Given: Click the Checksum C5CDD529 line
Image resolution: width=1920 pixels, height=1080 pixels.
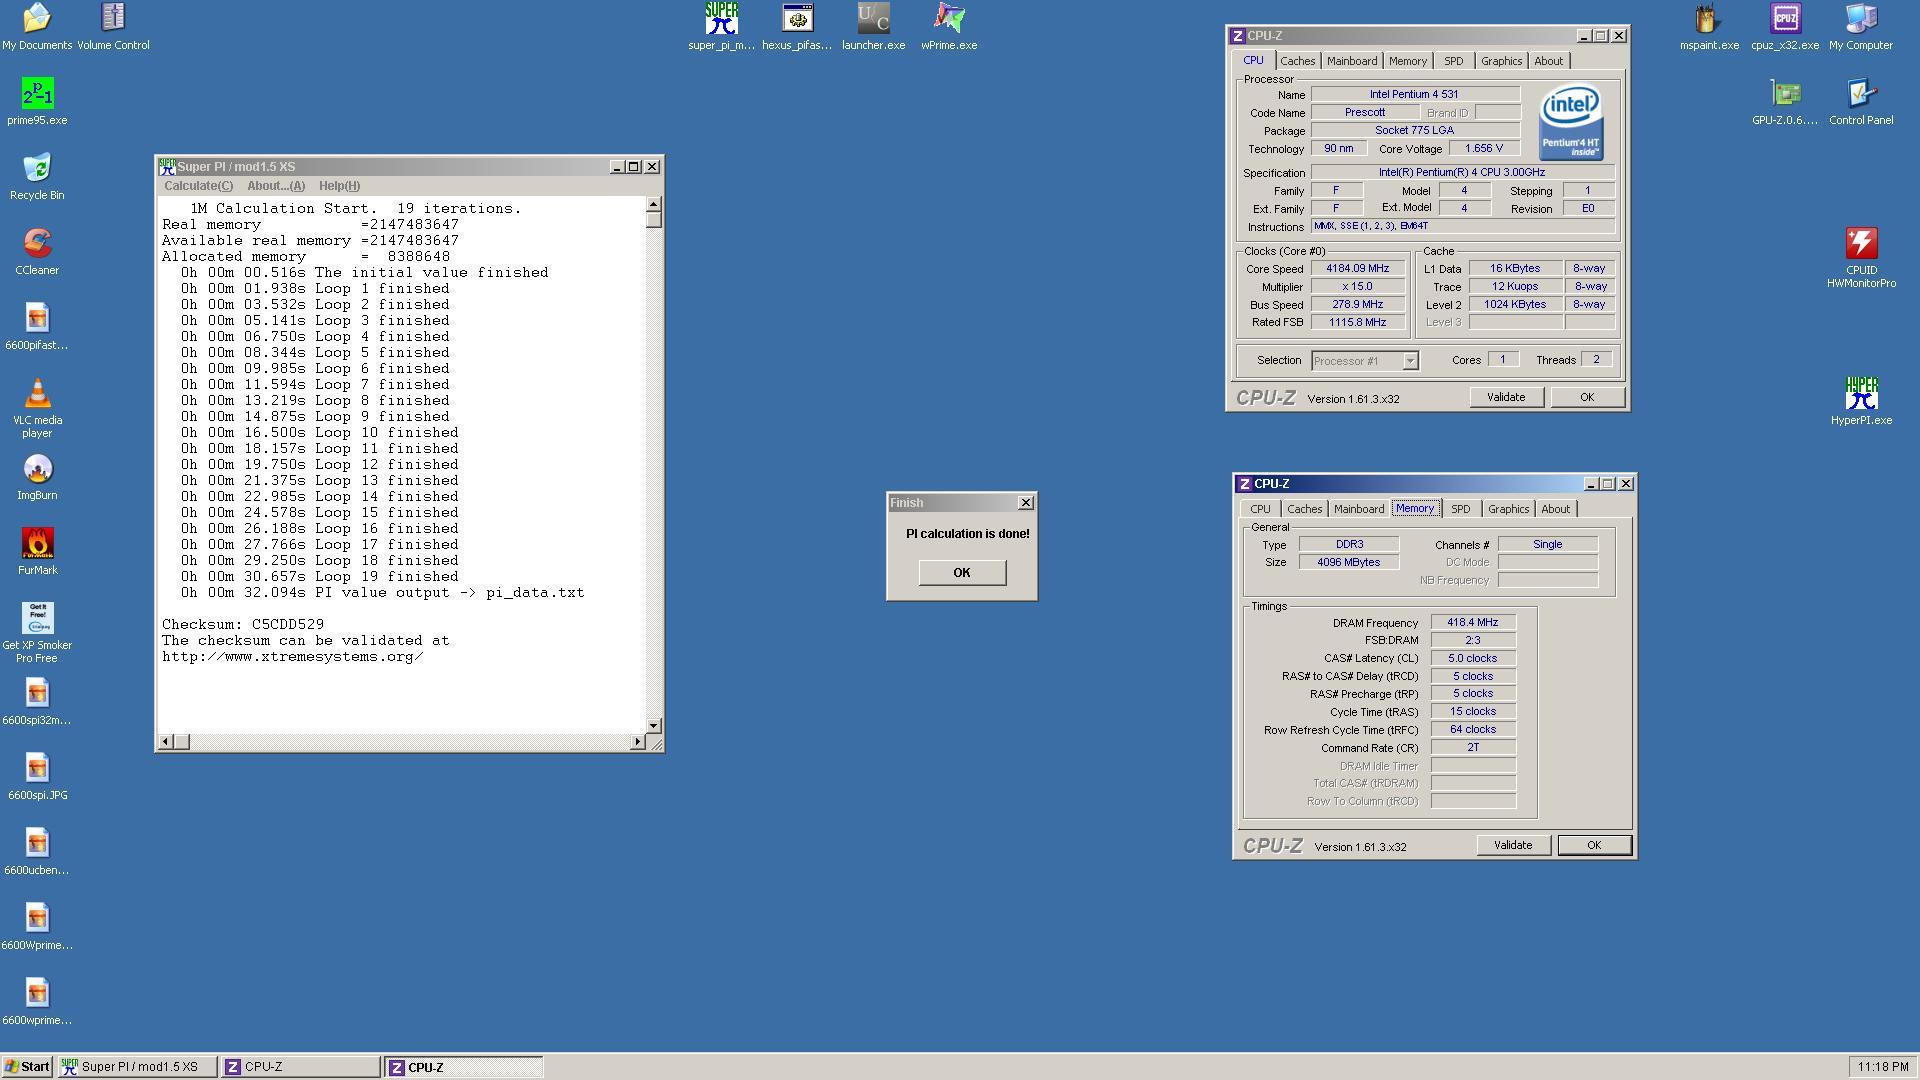Looking at the screenshot, I should 243,625.
